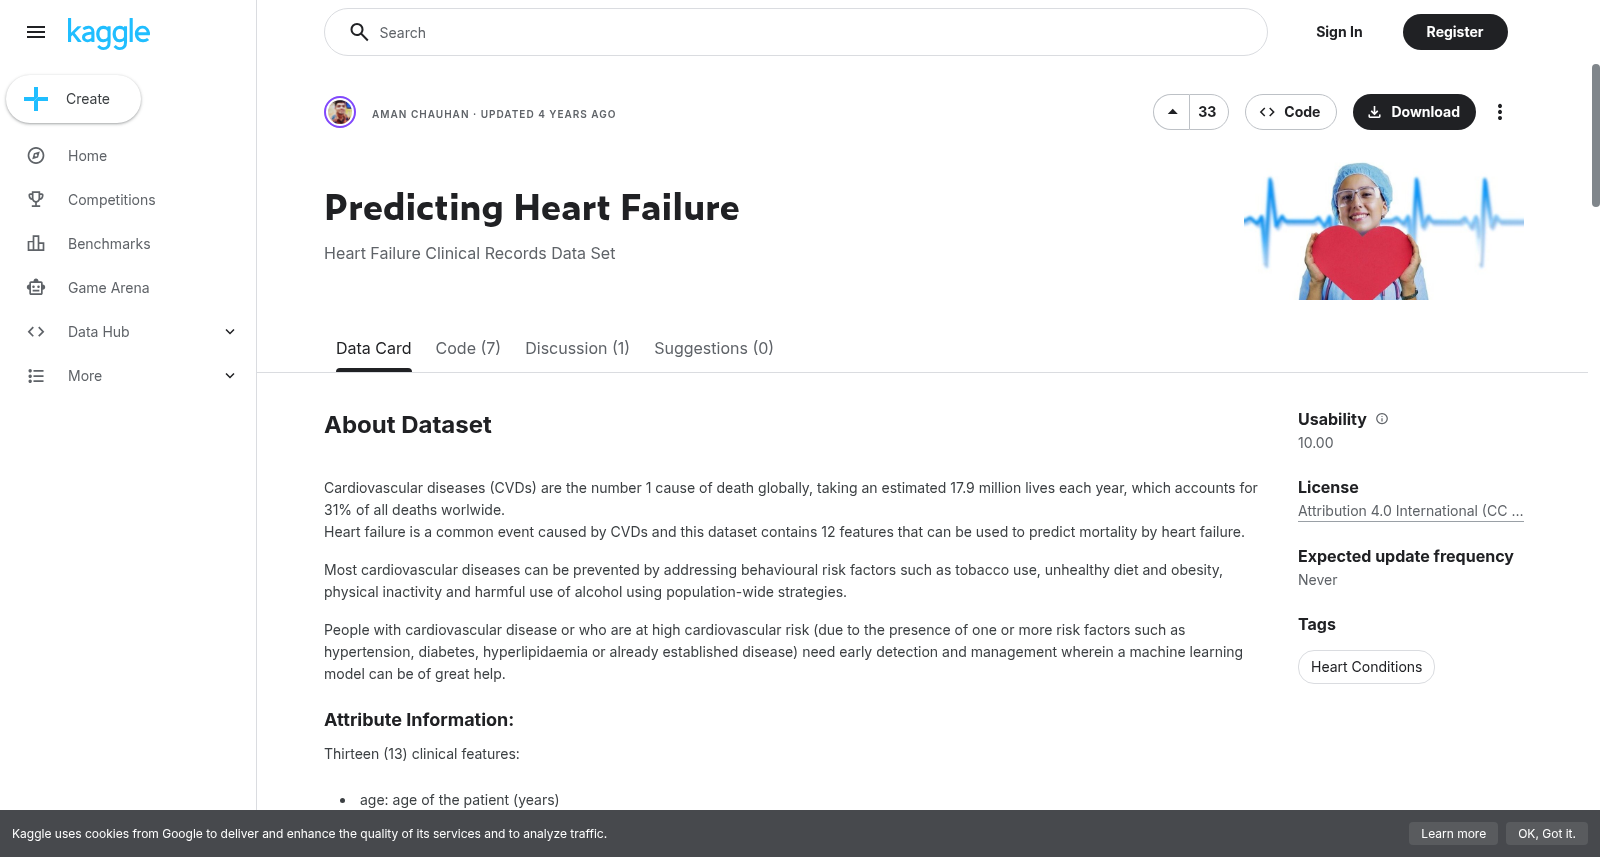Image resolution: width=1600 pixels, height=857 pixels.
Task: Click the Benchmarks bar chart icon
Action: click(36, 244)
